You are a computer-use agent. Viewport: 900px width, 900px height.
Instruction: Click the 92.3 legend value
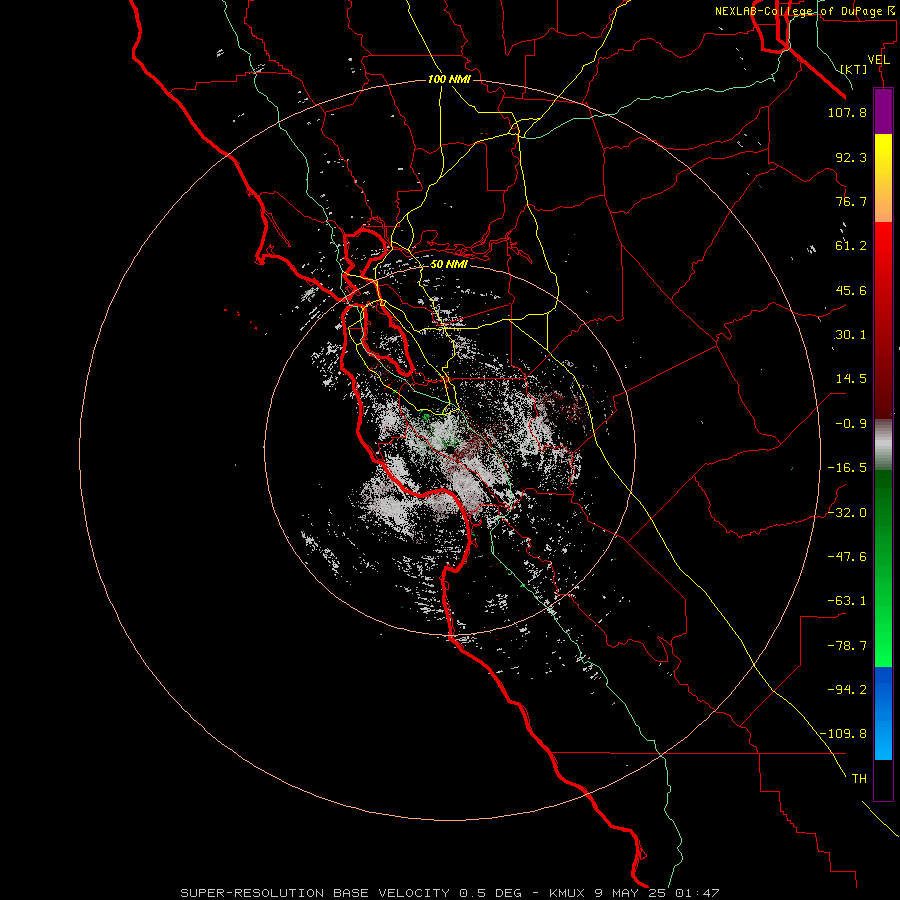851,157
